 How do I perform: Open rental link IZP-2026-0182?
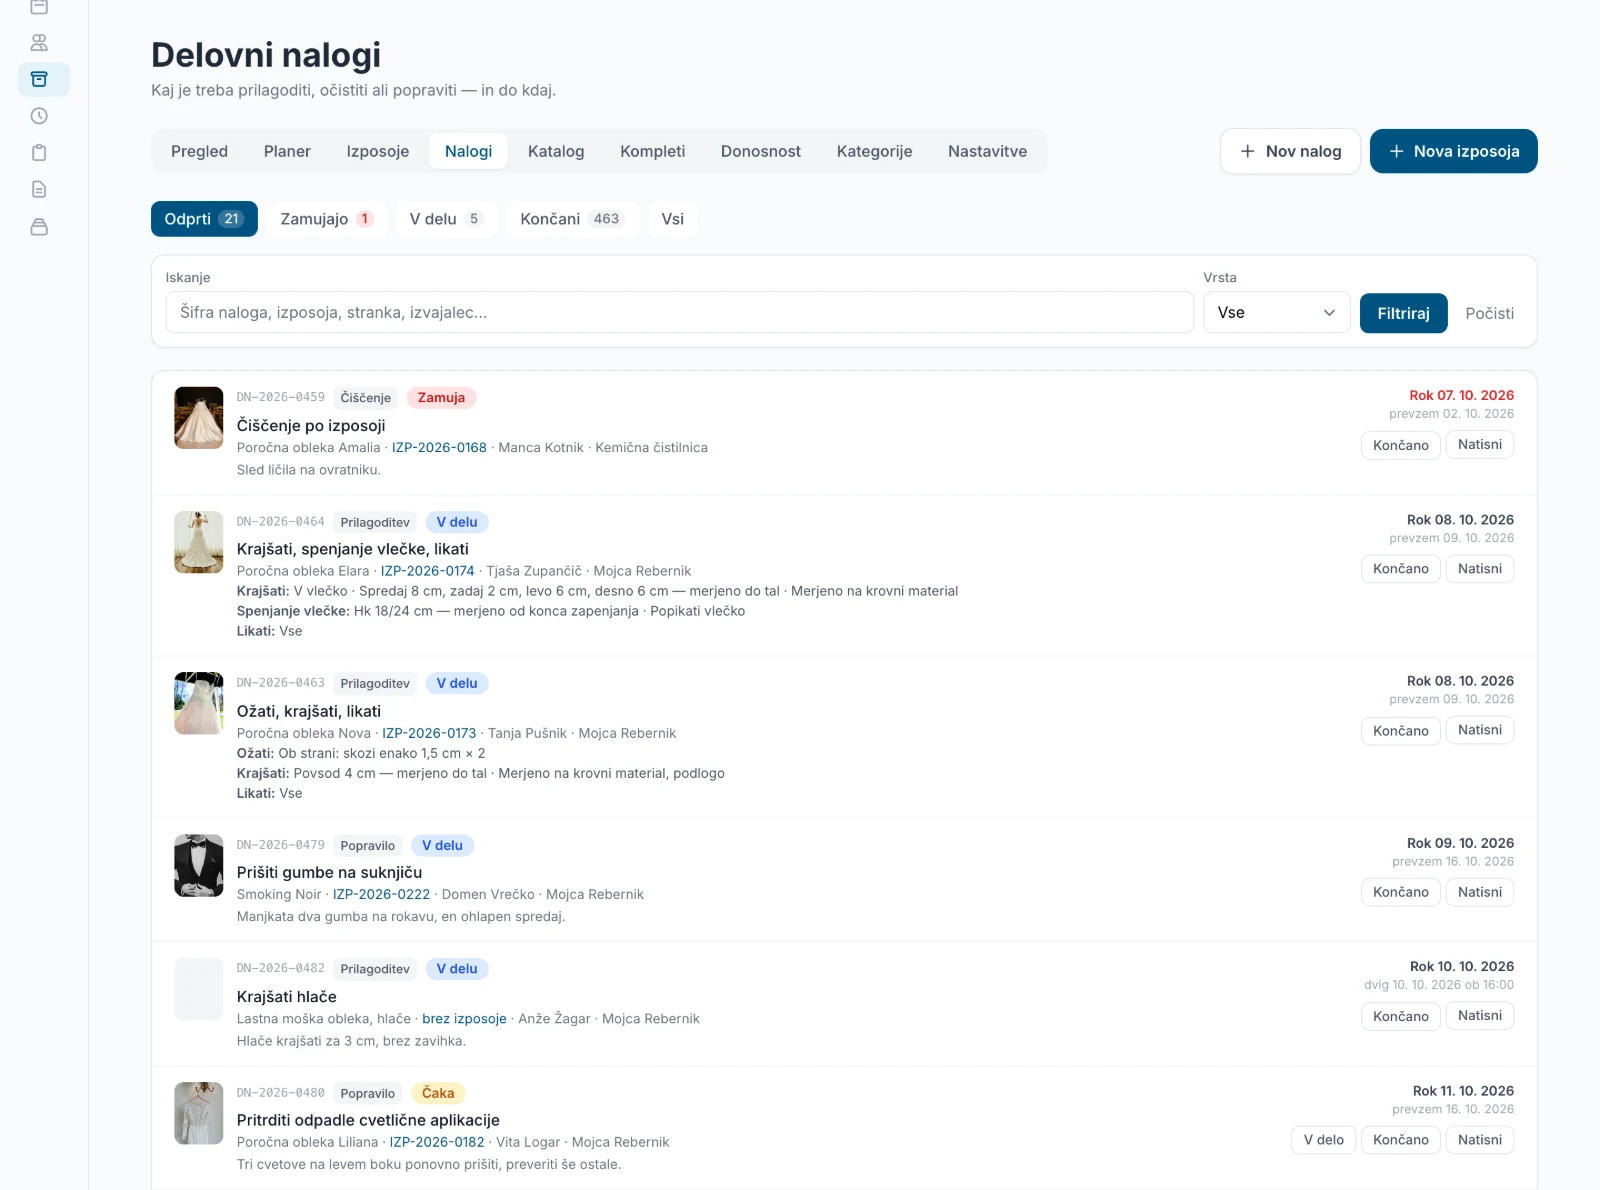coord(437,1142)
